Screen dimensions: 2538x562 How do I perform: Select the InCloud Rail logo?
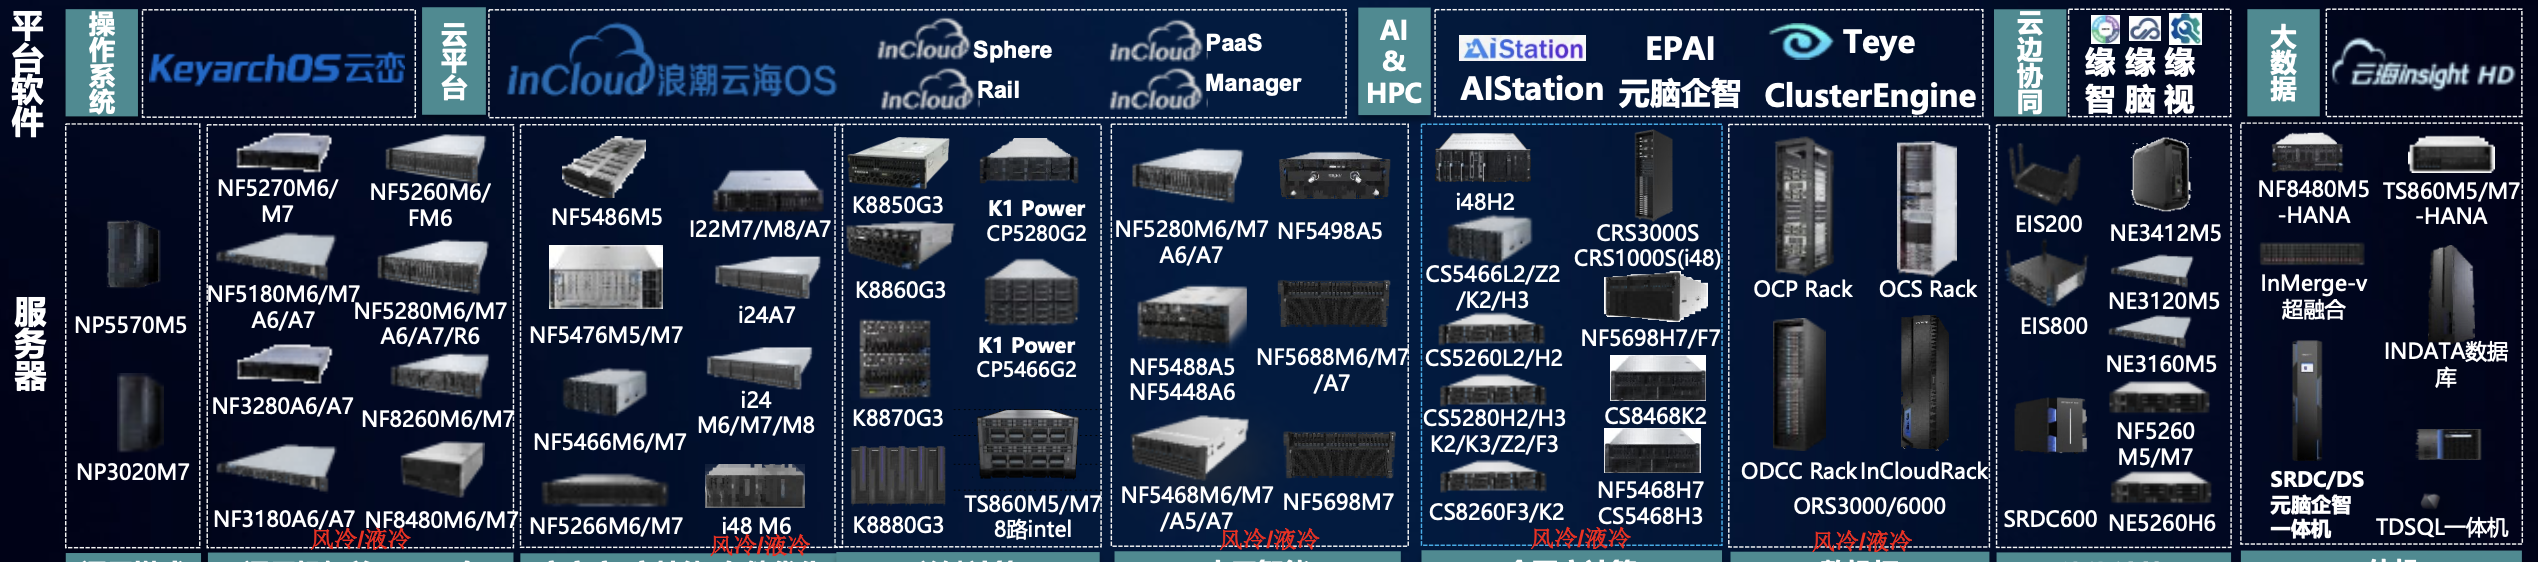pos(949,91)
